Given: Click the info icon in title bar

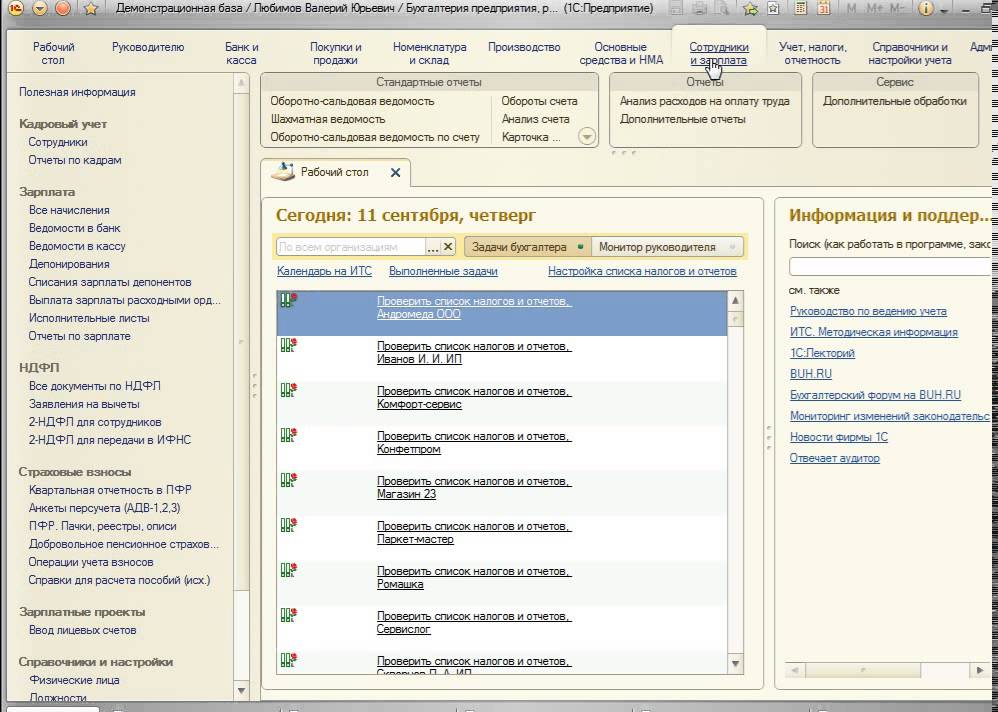Looking at the screenshot, I should [926, 8].
